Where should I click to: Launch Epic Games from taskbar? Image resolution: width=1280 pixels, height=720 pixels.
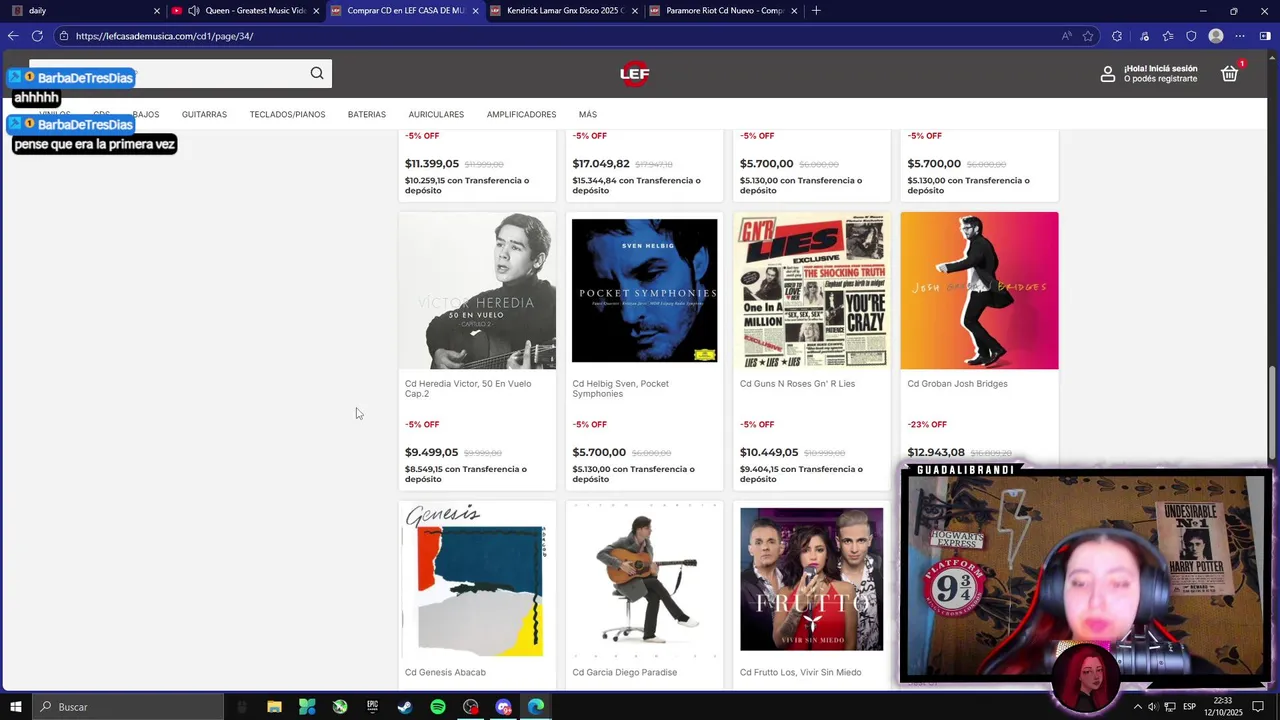pos(372,707)
